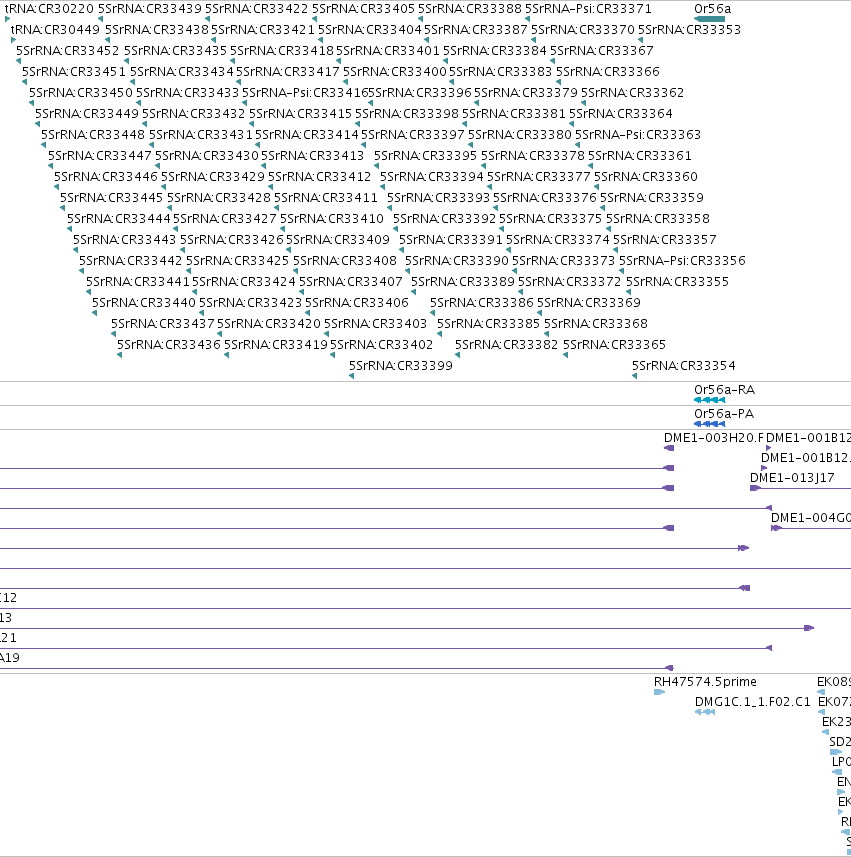Open the Or56a-RA transcript label
Screen dimensions: 851x857
[725, 390]
